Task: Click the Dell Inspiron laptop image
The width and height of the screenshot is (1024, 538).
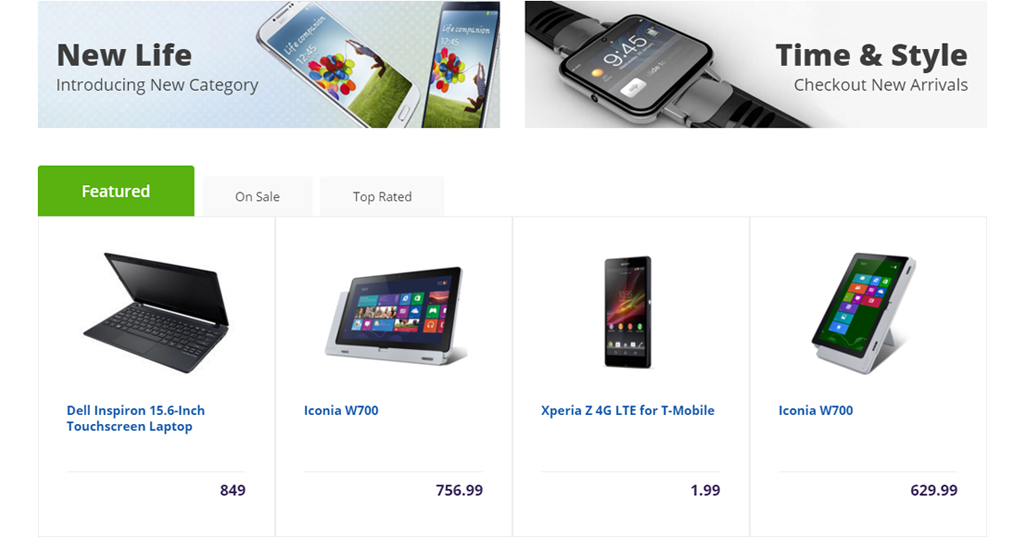Action: pos(157,313)
